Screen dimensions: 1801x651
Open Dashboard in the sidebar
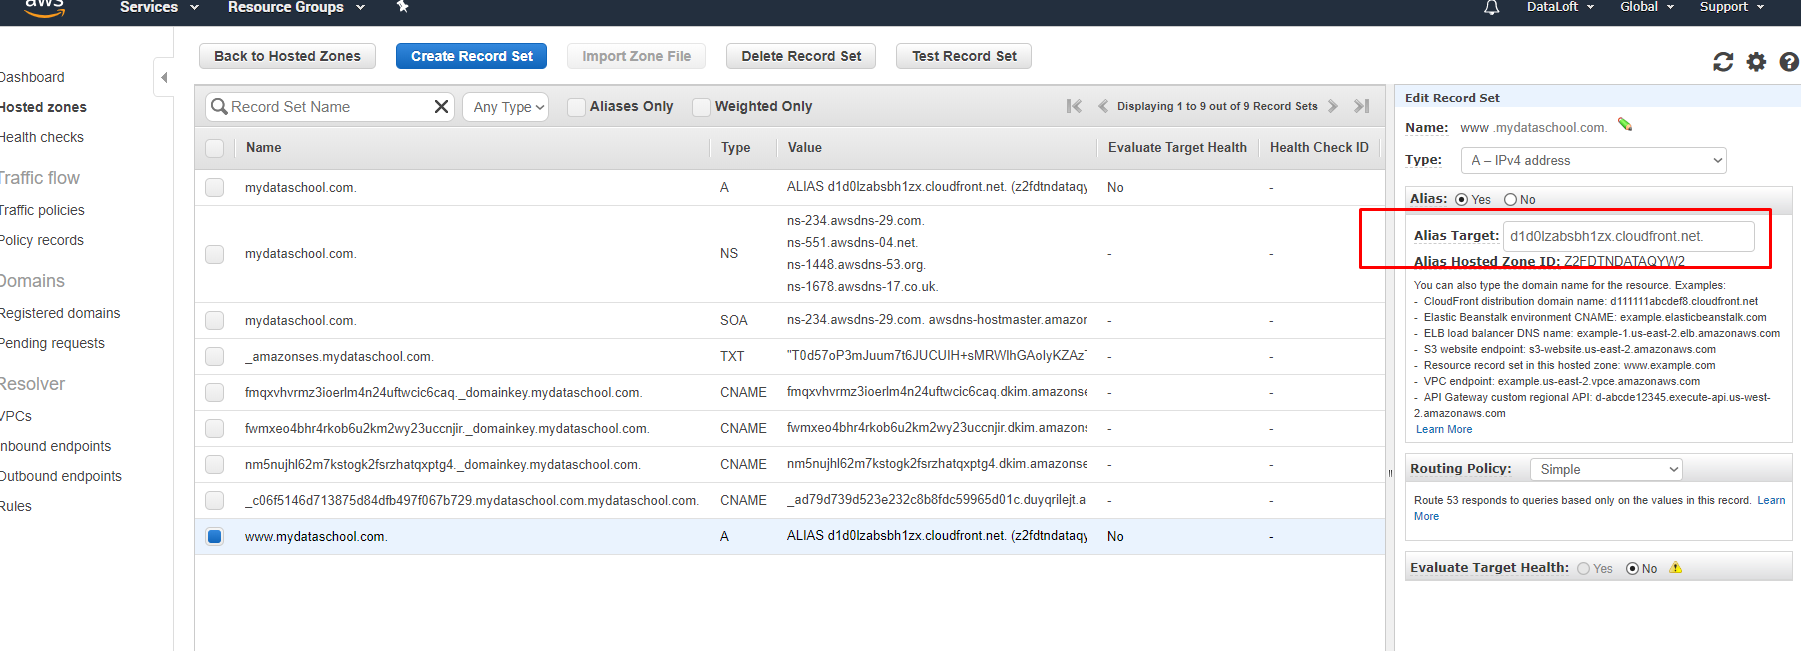click(x=32, y=77)
